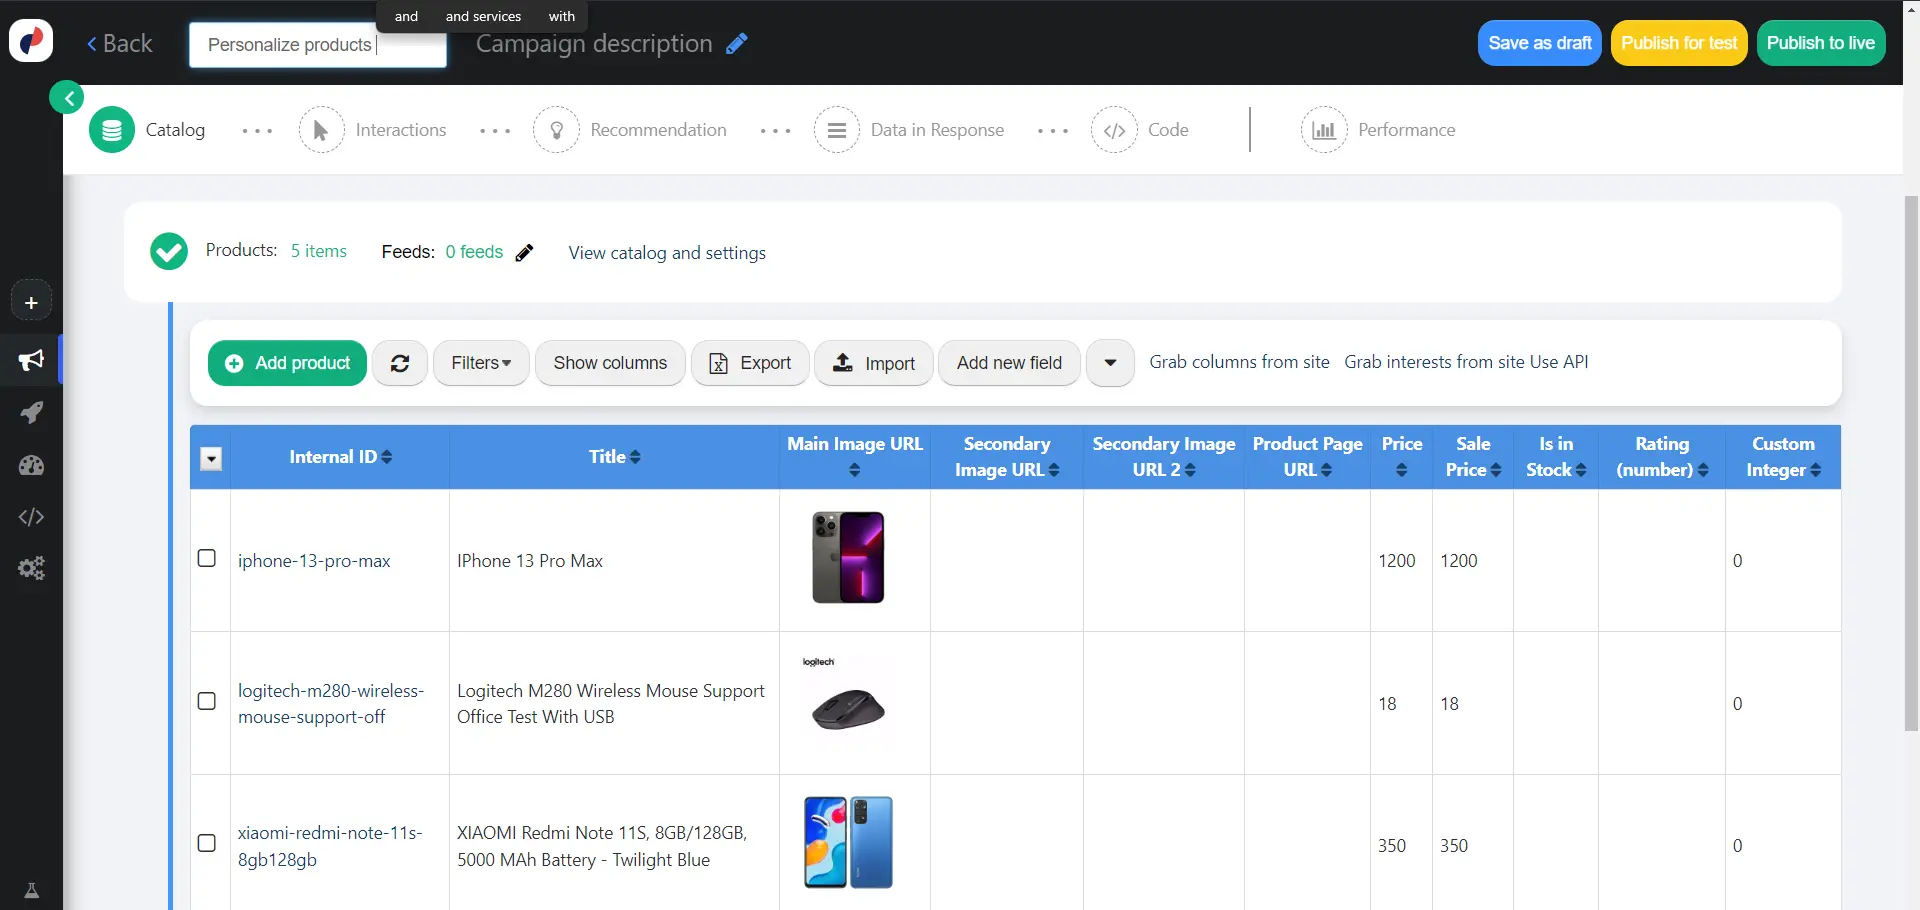Go back using the Back arrow

click(119, 44)
